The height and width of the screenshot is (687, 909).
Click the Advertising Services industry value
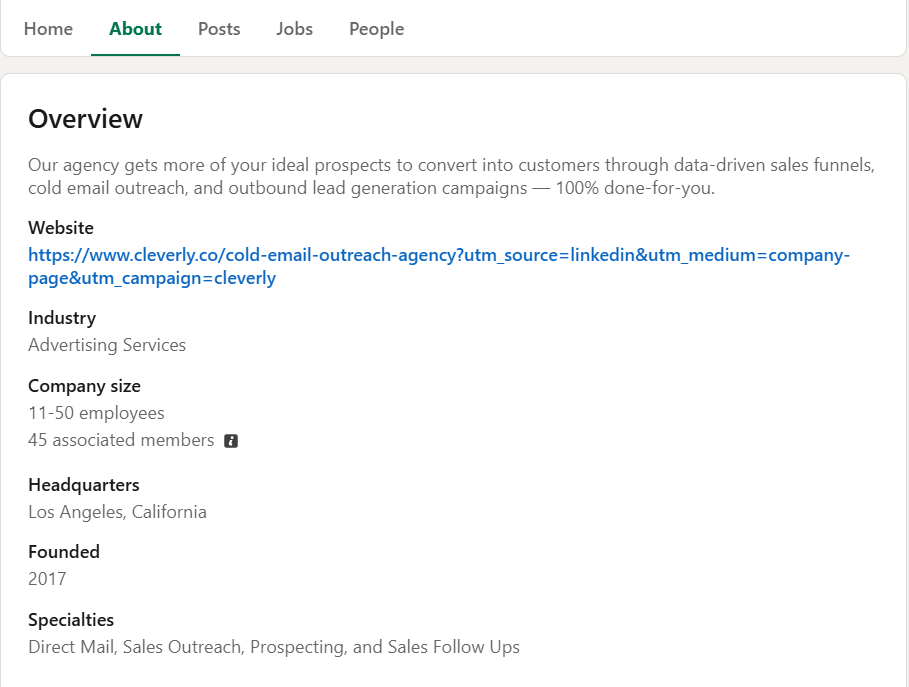[107, 345]
